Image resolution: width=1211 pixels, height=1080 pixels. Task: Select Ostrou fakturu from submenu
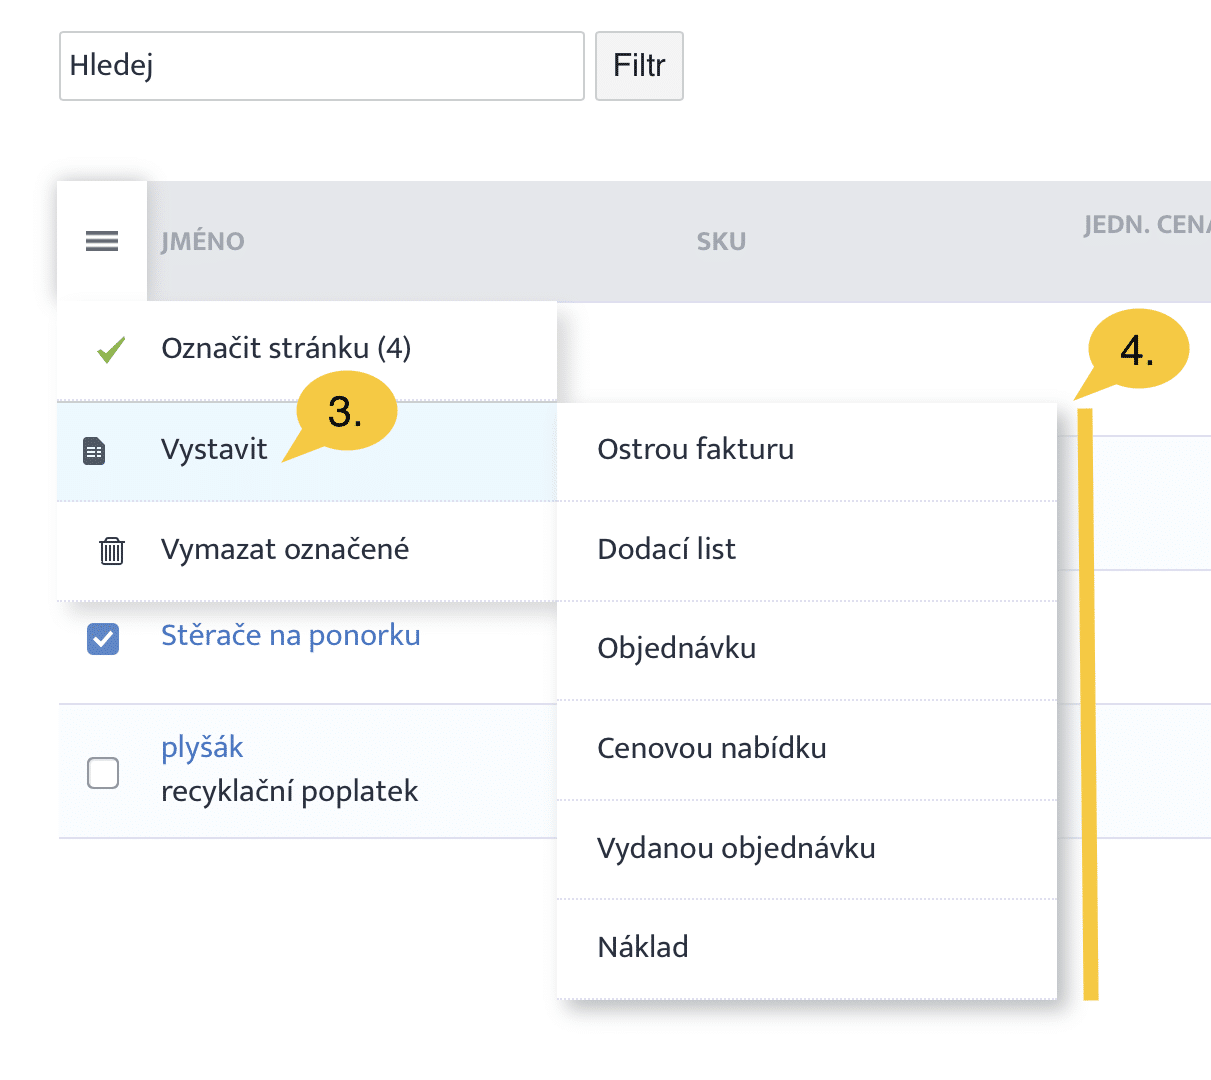click(x=696, y=450)
